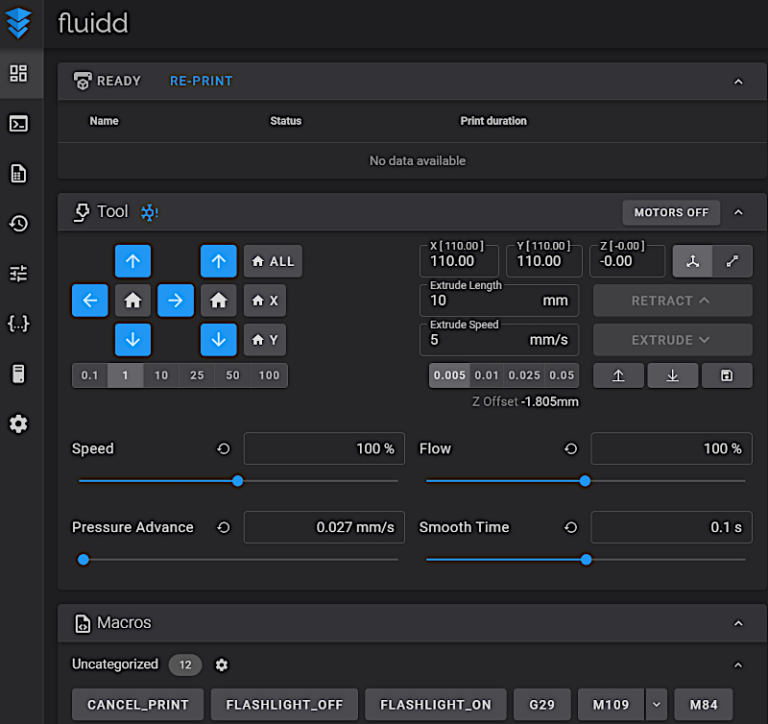Open the Dashboard page in sidebar
Image resolution: width=768 pixels, height=724 pixels.
tap(18, 73)
